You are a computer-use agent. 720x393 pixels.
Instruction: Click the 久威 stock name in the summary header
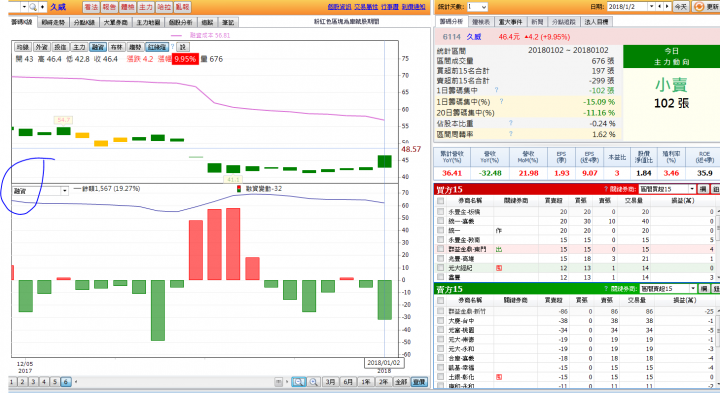click(x=473, y=37)
